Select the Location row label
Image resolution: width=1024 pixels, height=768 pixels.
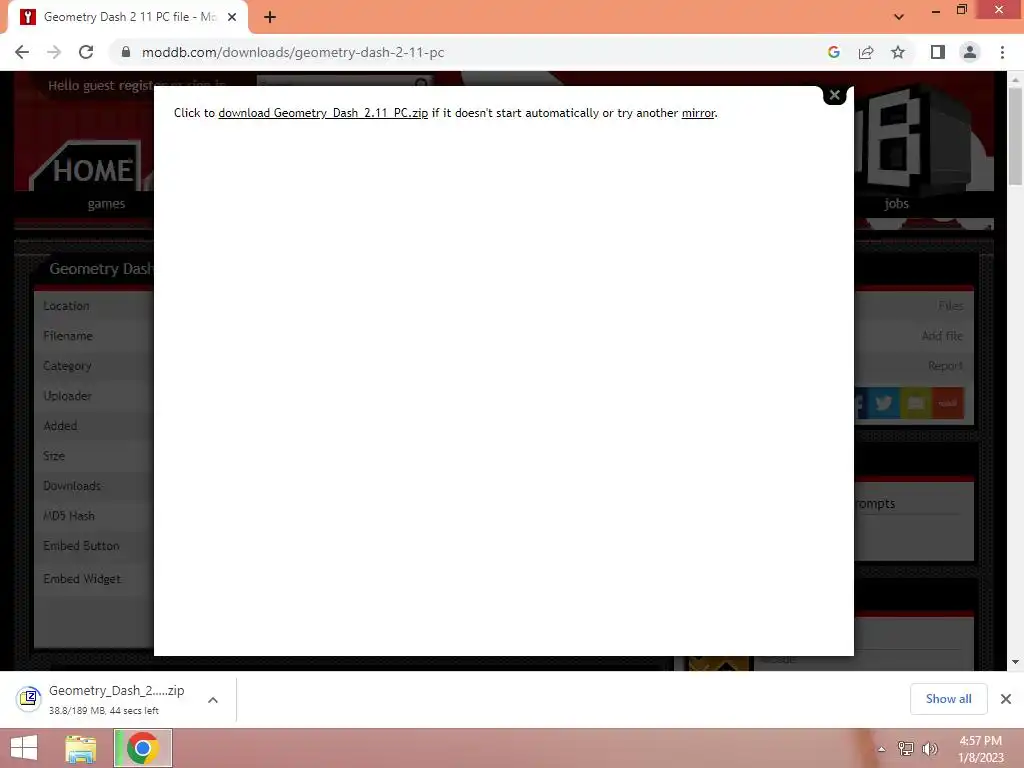66,306
